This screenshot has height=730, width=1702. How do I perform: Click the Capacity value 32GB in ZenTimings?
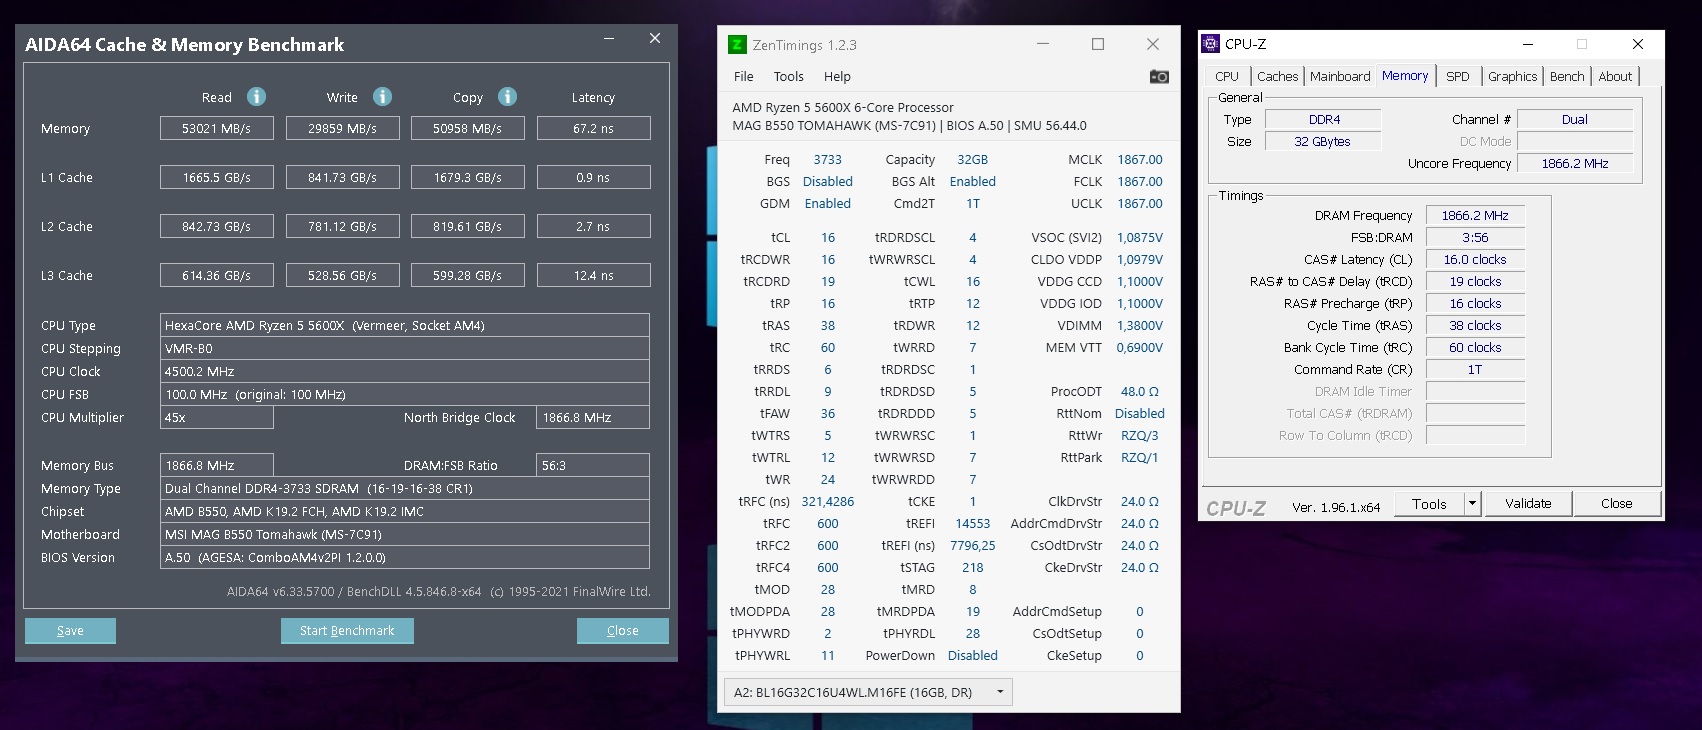973,159
